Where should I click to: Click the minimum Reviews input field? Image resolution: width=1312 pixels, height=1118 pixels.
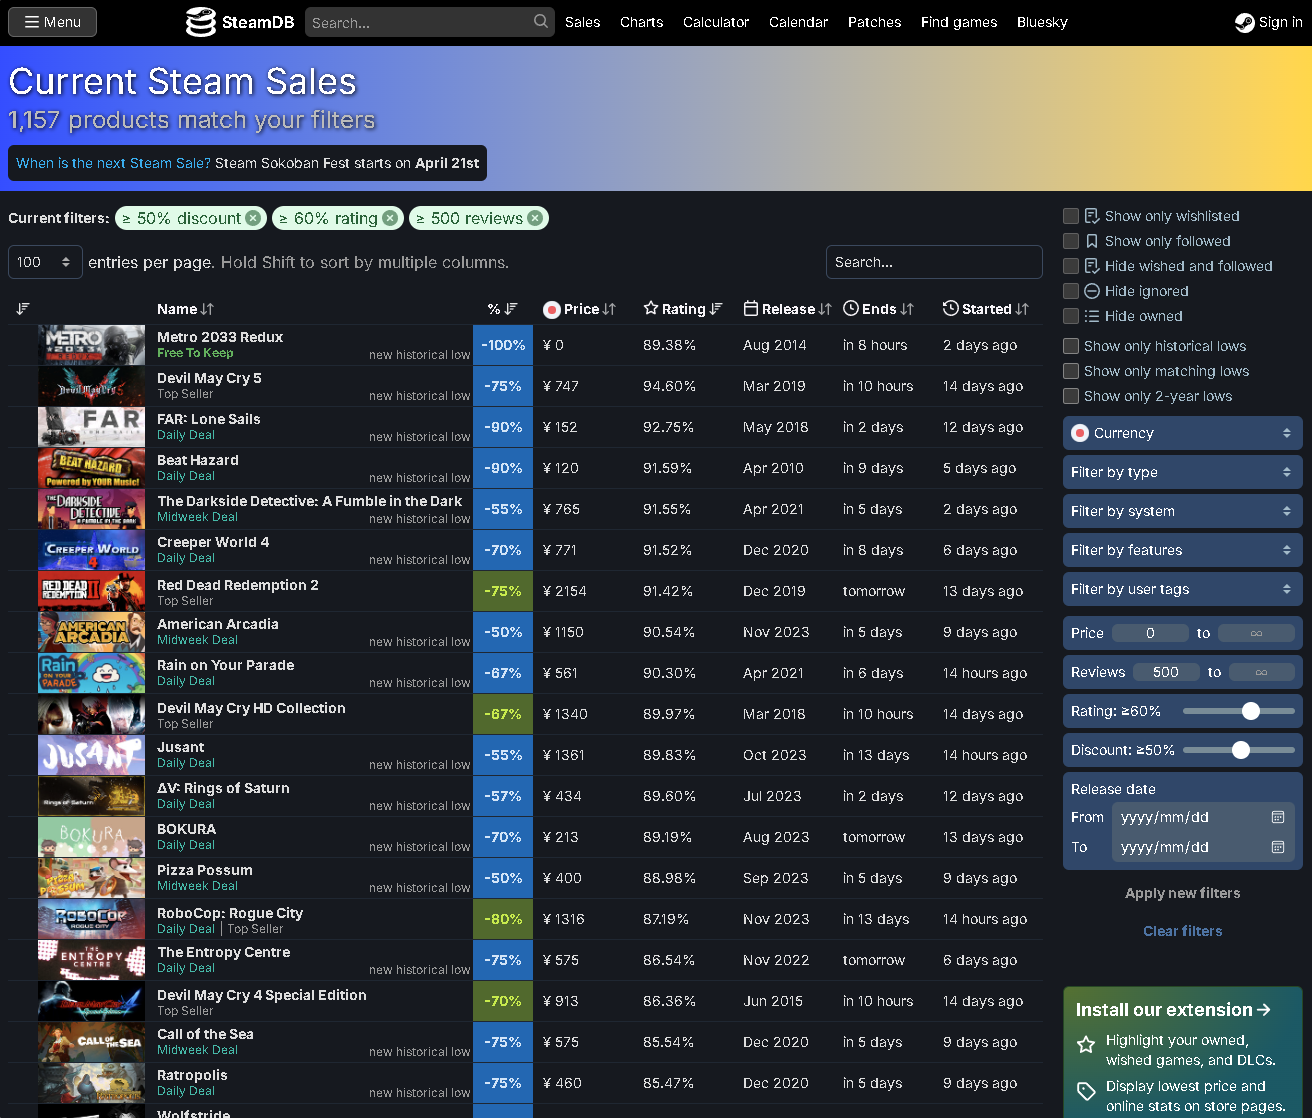pyautogui.click(x=1165, y=672)
